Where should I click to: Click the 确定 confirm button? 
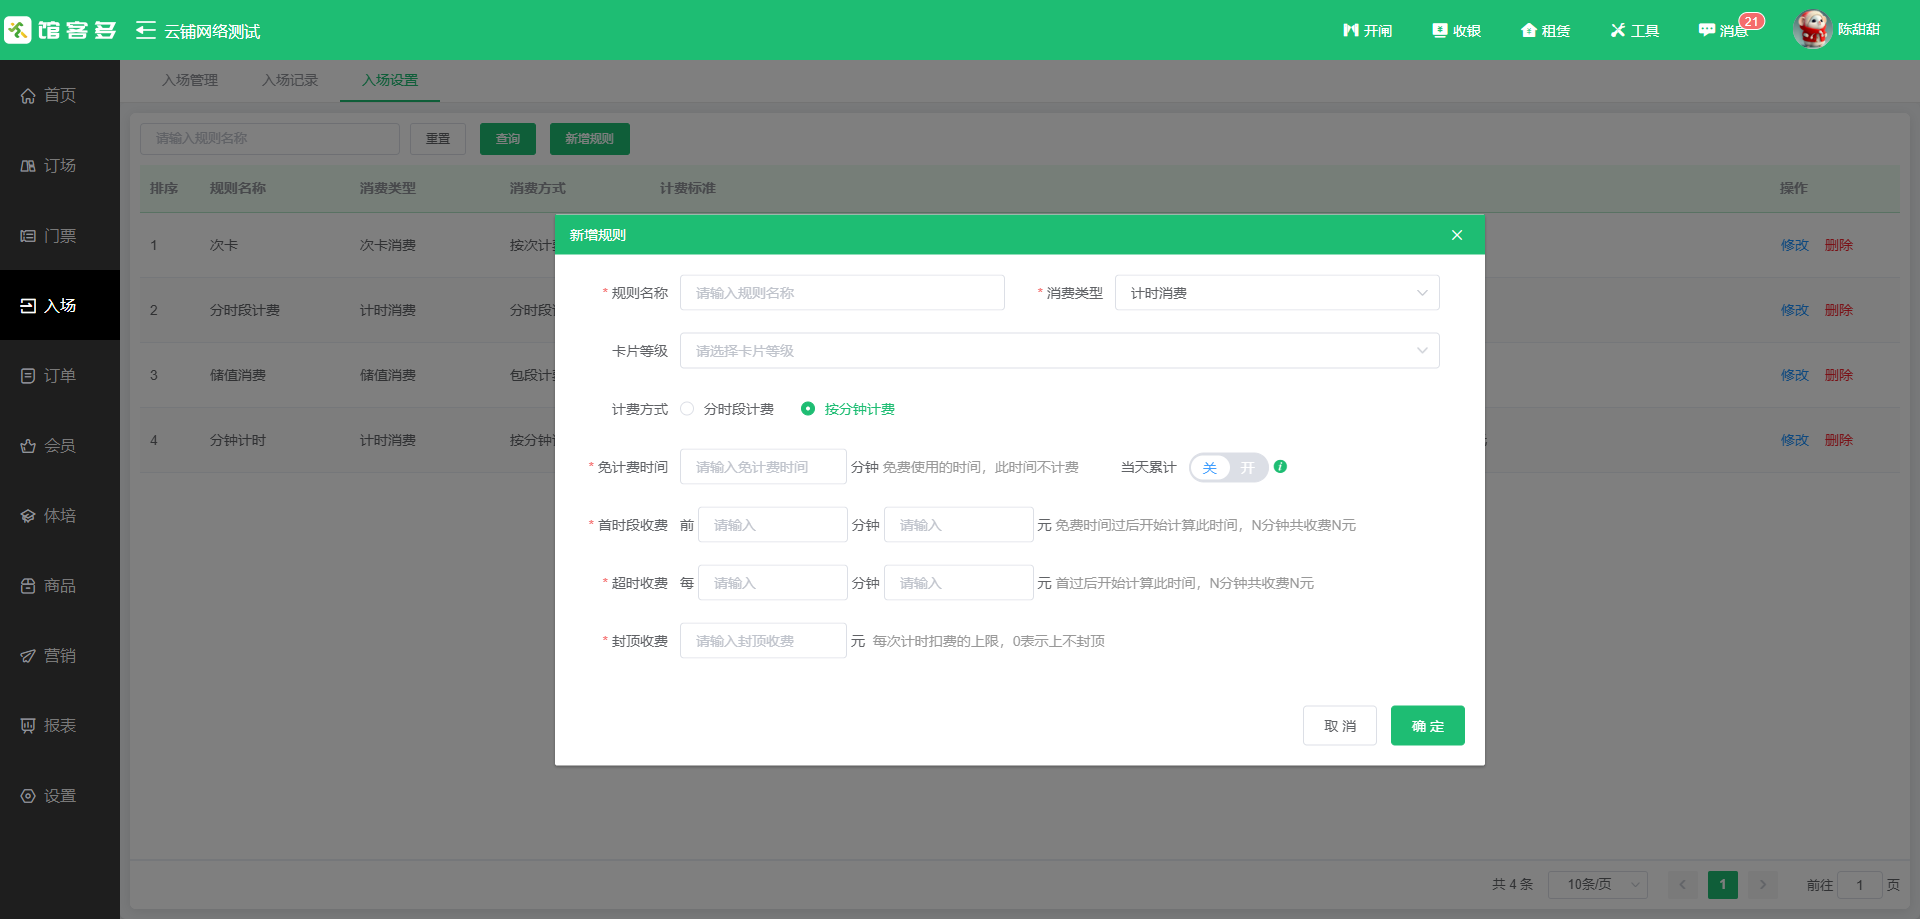click(x=1427, y=726)
